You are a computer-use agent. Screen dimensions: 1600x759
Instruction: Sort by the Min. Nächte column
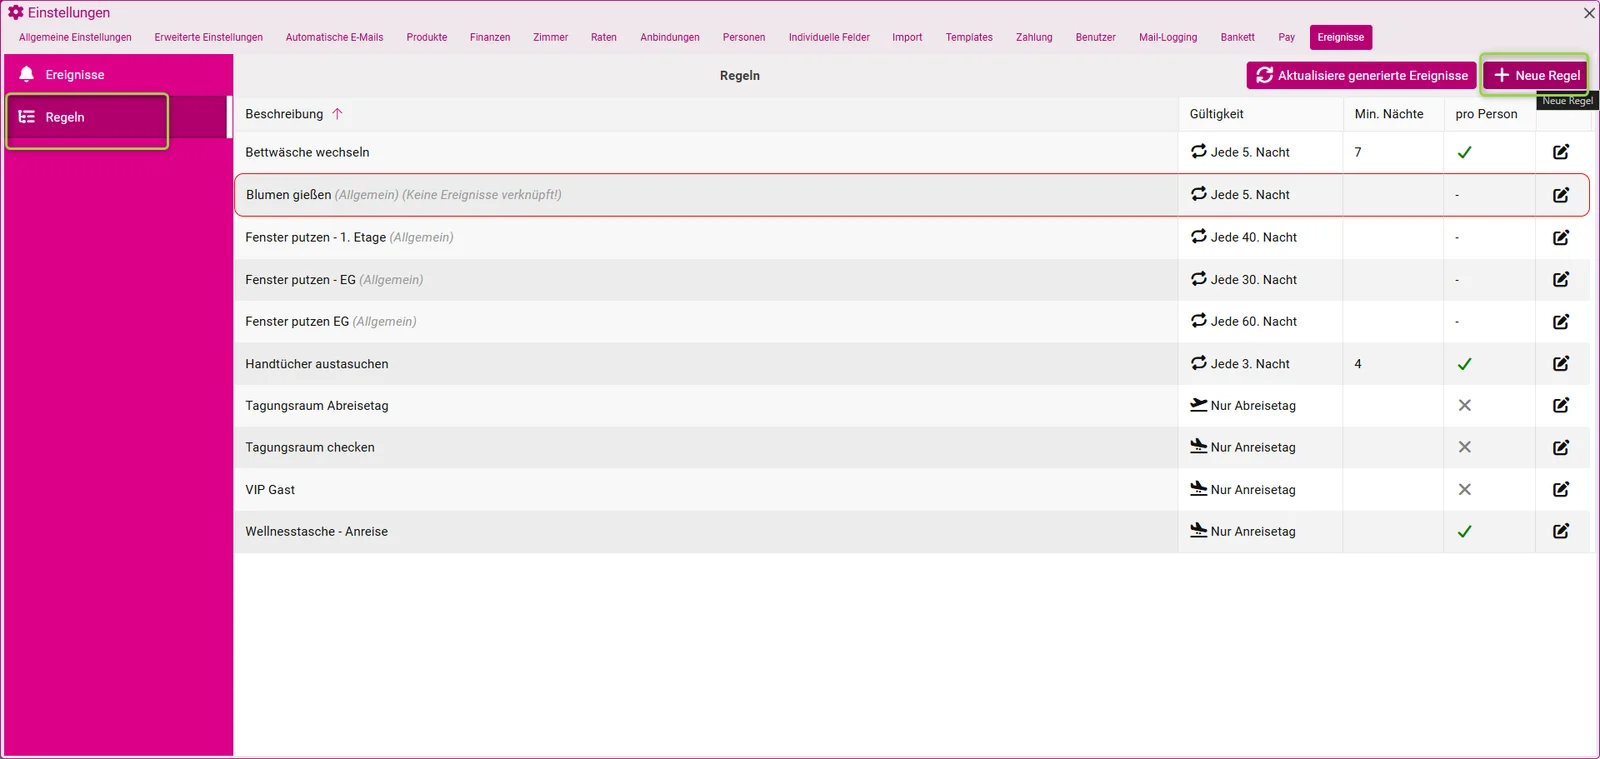[x=1389, y=114]
